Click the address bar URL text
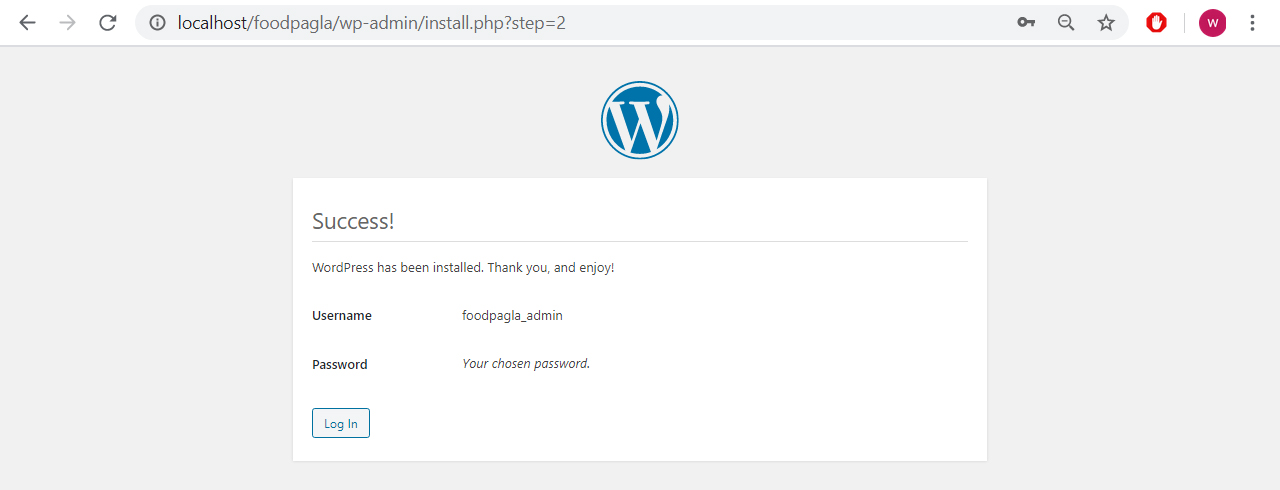This screenshot has height=490, width=1280. [372, 23]
